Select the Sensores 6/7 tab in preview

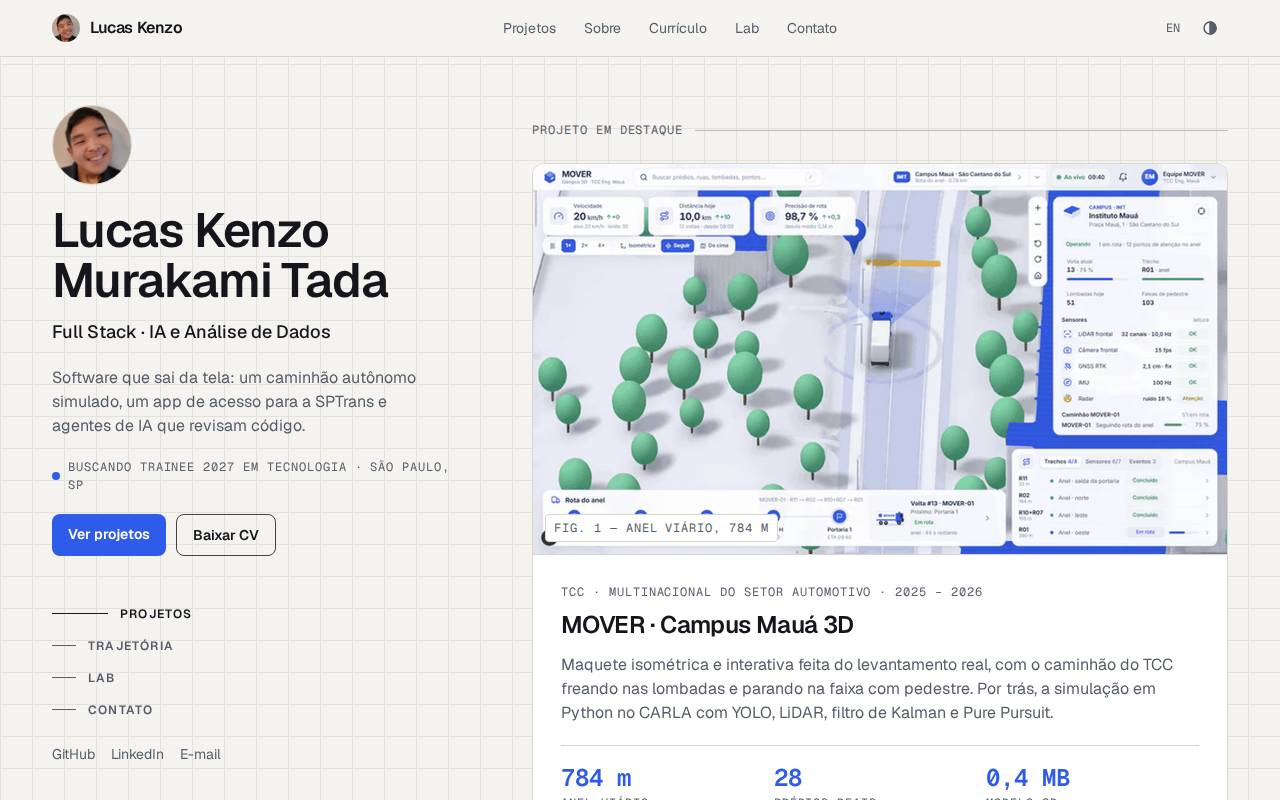pyautogui.click(x=1103, y=462)
